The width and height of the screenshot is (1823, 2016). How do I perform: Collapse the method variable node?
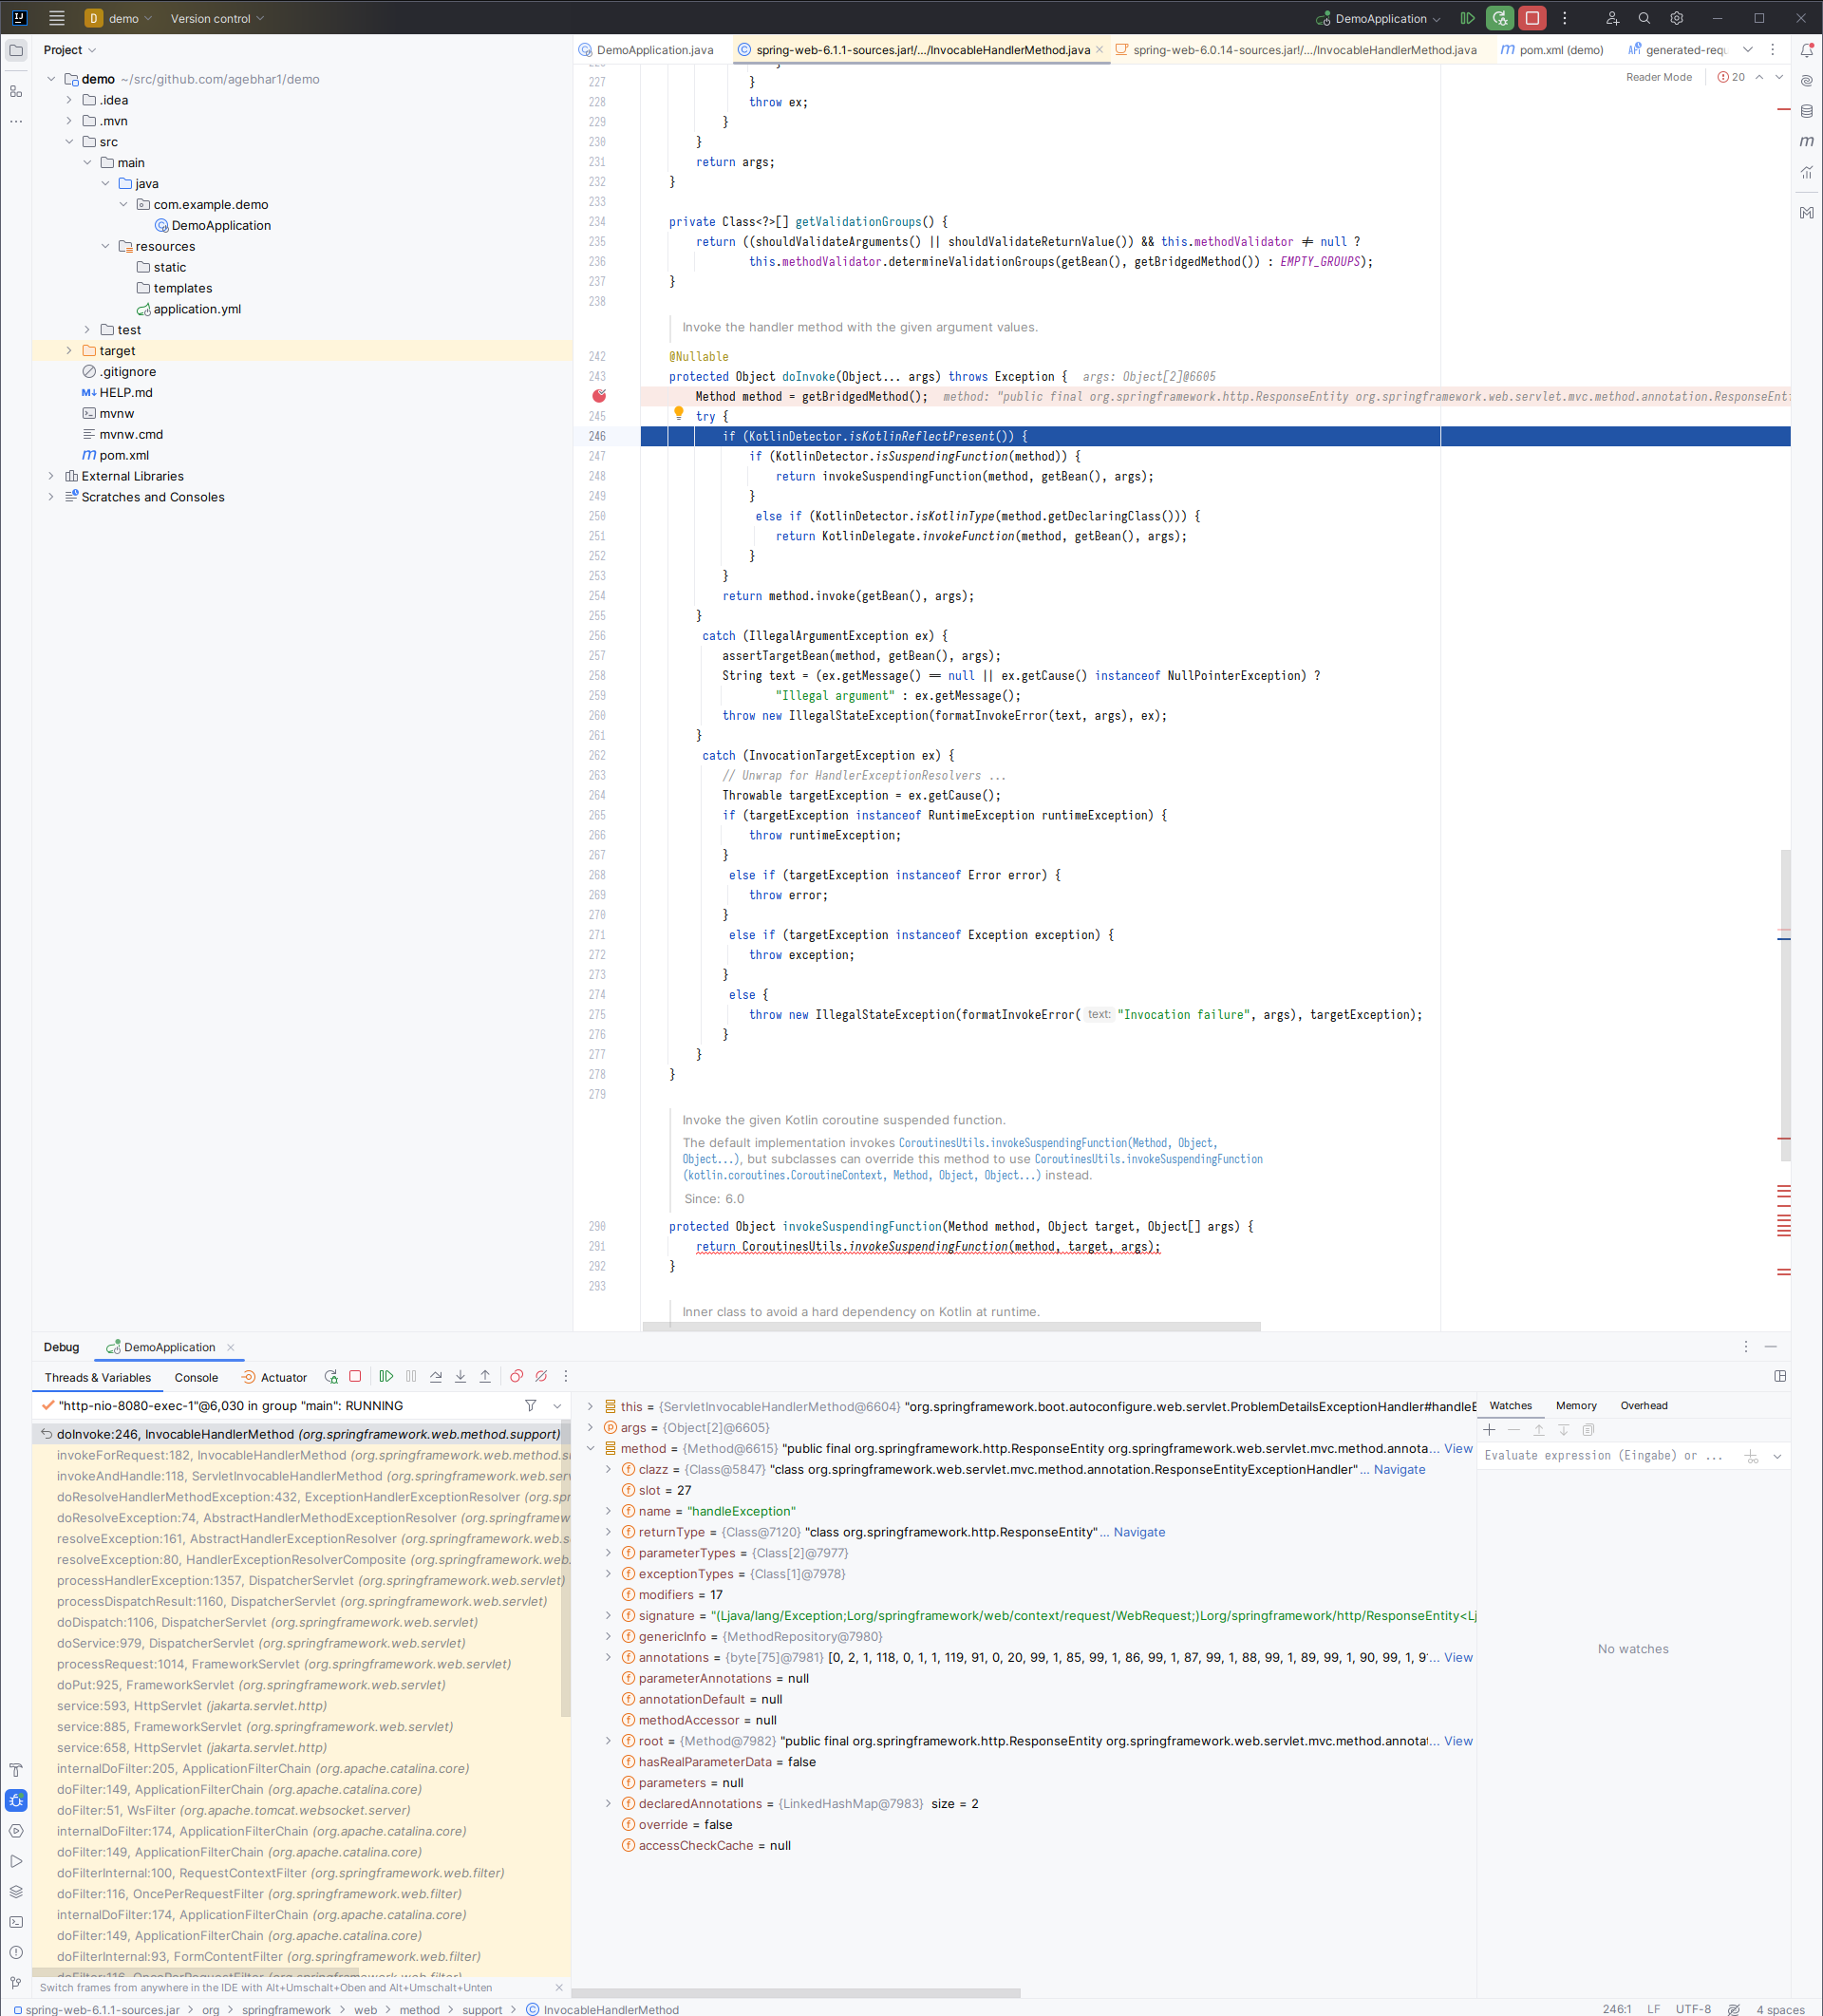pos(590,1448)
